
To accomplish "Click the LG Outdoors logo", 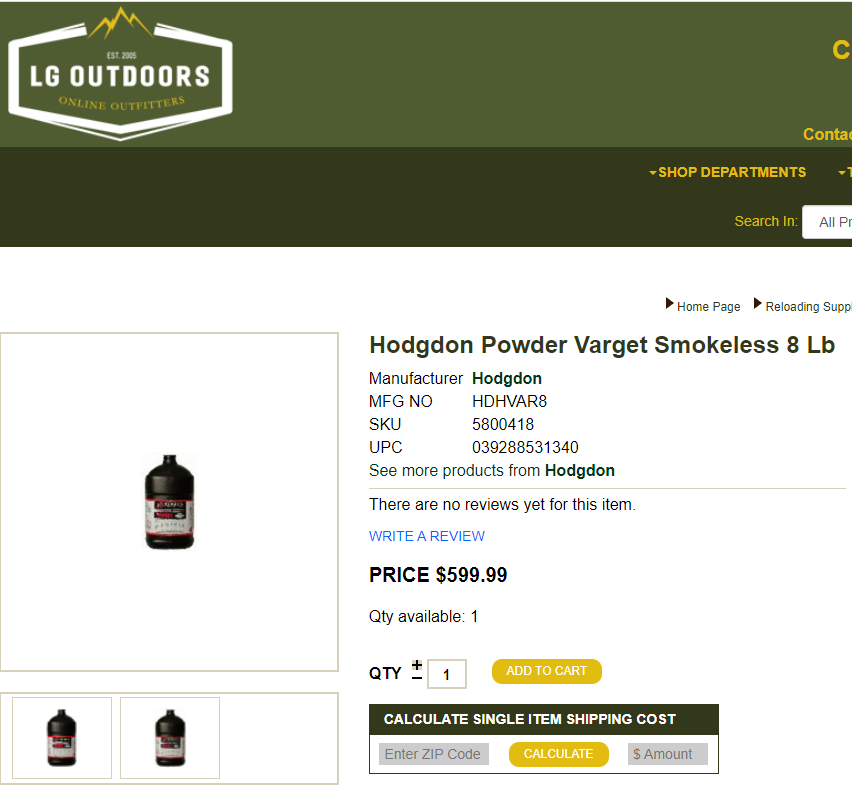I will (121, 74).
